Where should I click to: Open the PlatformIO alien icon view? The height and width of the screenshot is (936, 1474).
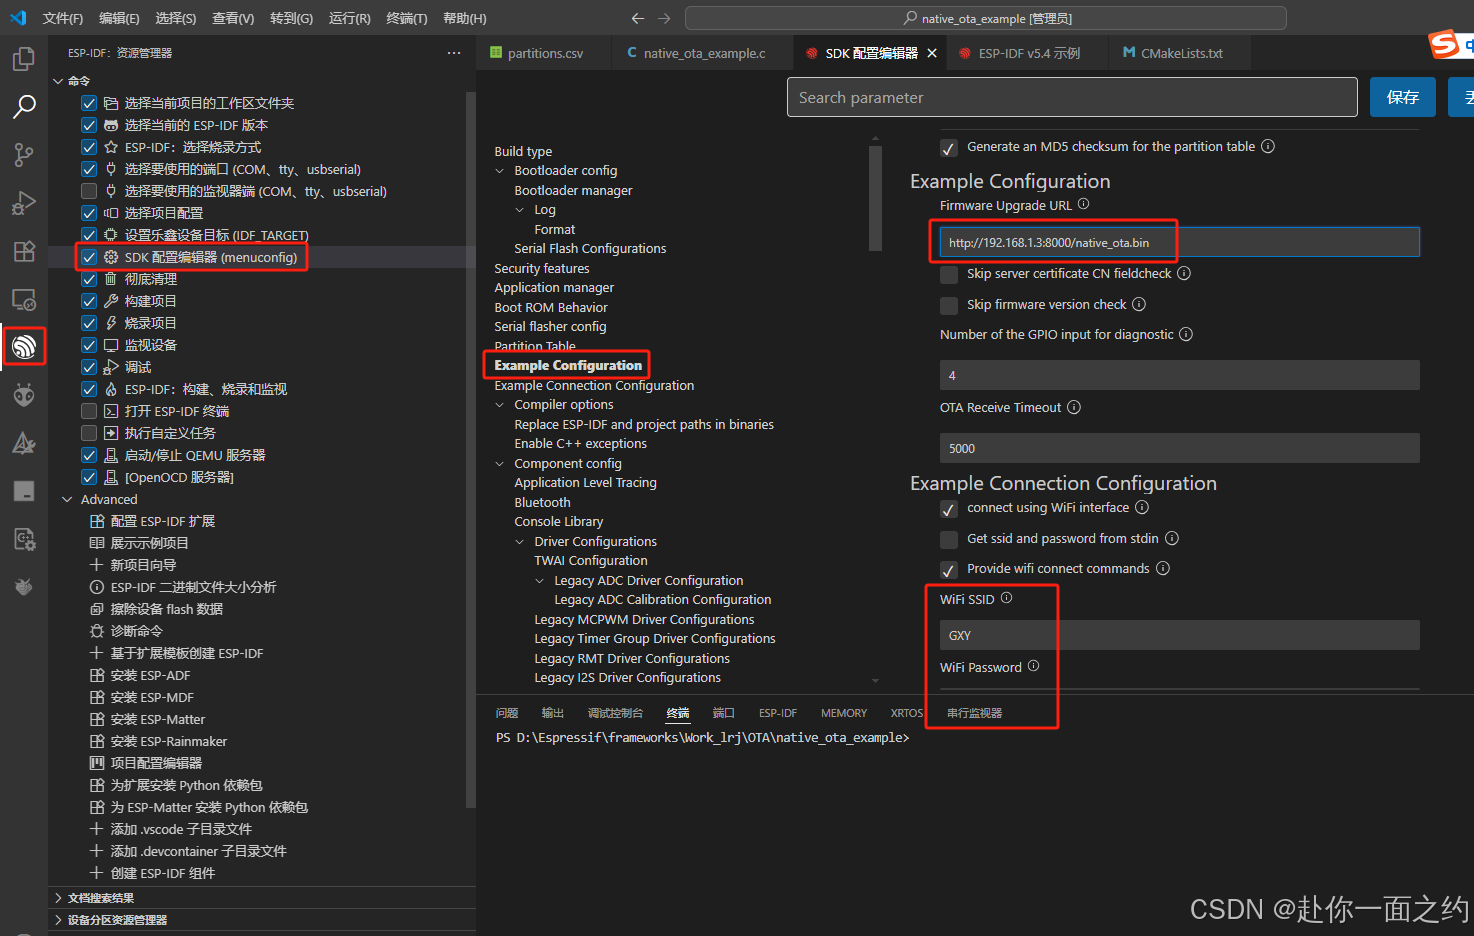(x=24, y=395)
